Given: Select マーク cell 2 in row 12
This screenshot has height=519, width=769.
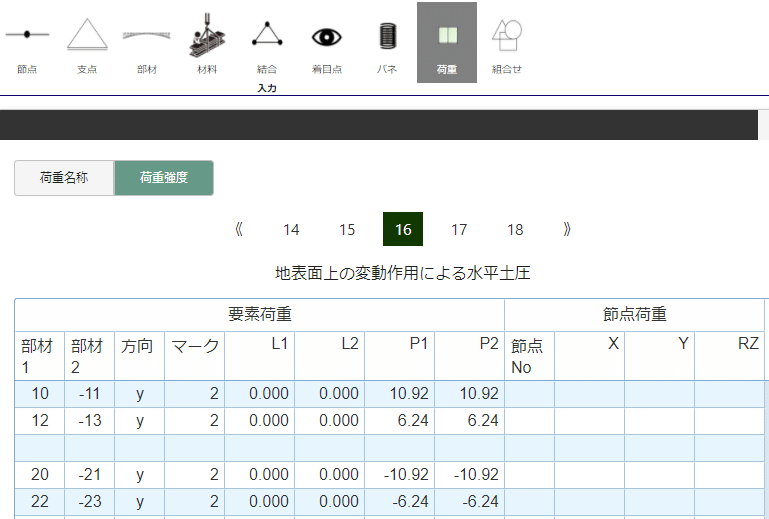Looking at the screenshot, I should click(x=195, y=421).
